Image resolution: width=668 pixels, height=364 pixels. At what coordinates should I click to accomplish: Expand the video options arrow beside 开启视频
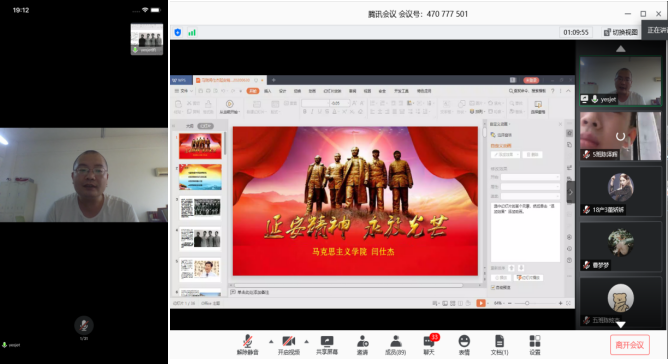click(x=306, y=341)
